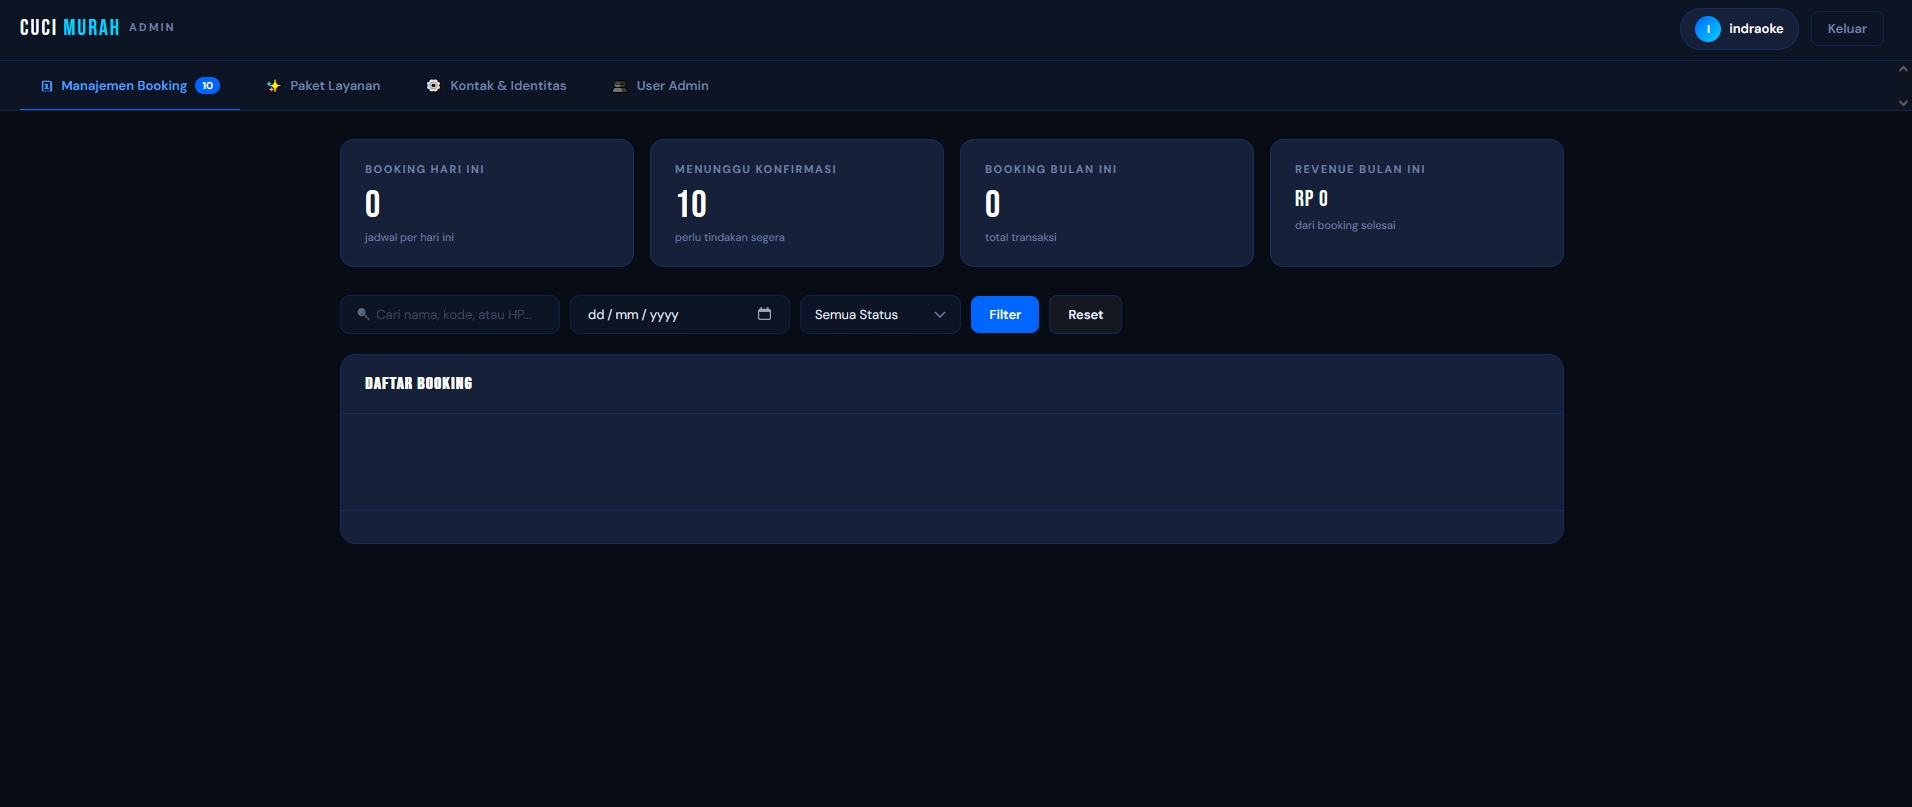Click the indraoke avatar circle
Viewport: 1912px width, 807px height.
coord(1708,29)
